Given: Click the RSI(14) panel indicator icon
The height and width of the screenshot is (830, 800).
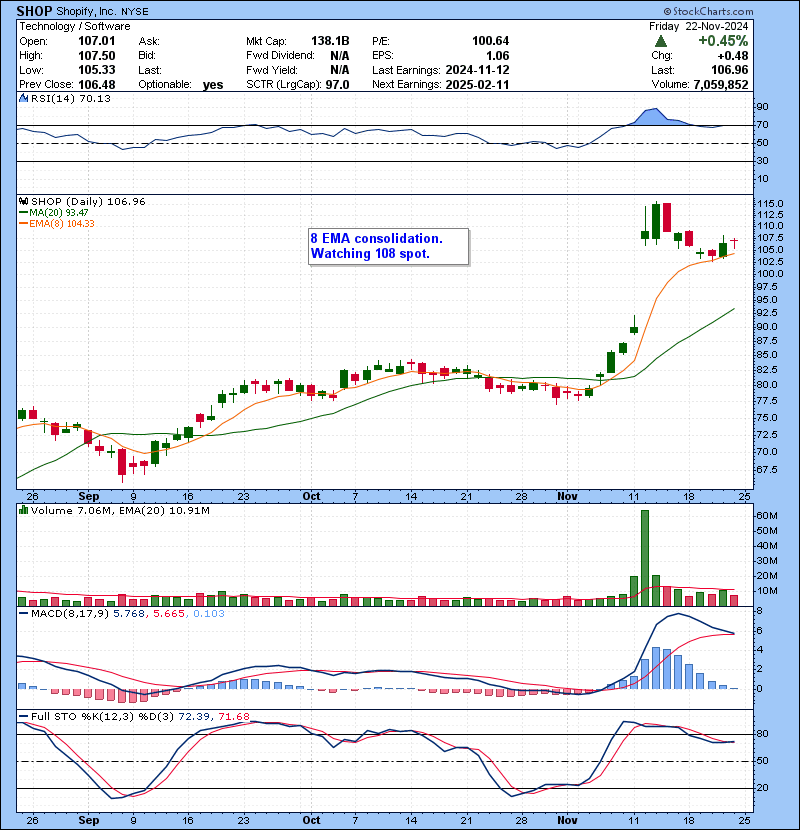Looking at the screenshot, I should click(x=23, y=98).
